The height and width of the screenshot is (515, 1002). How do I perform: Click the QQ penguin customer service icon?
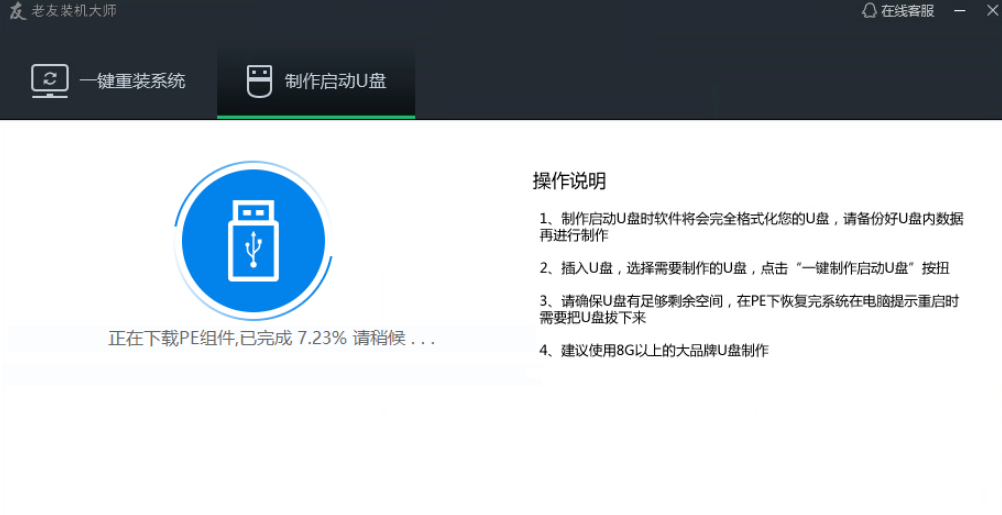tap(868, 11)
